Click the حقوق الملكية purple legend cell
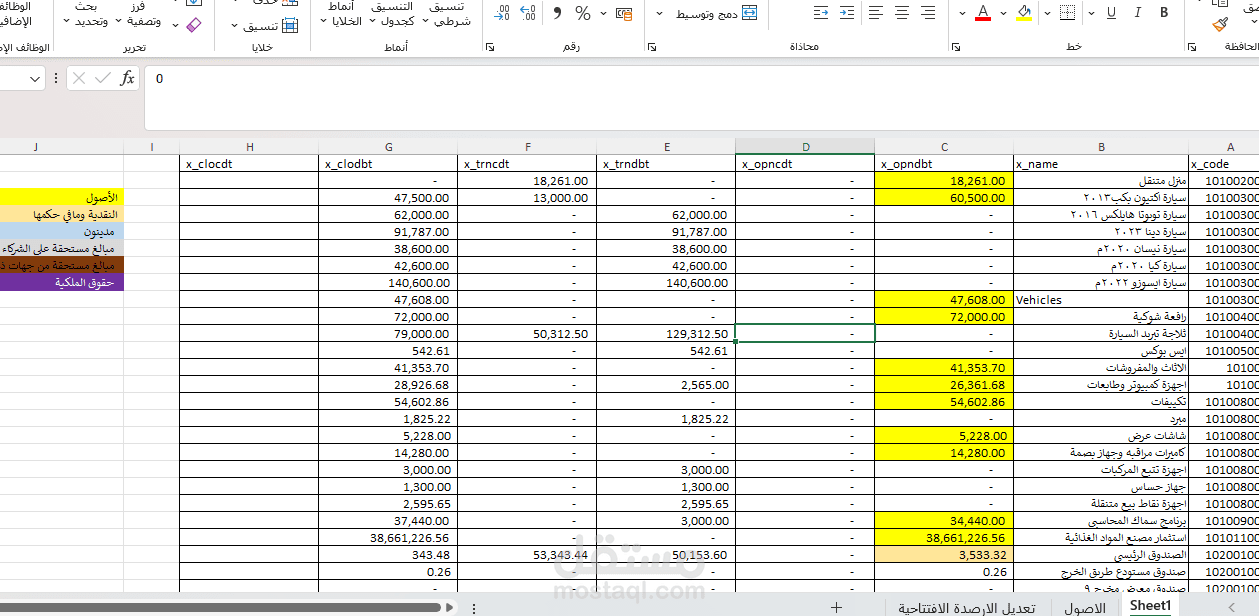 61,283
